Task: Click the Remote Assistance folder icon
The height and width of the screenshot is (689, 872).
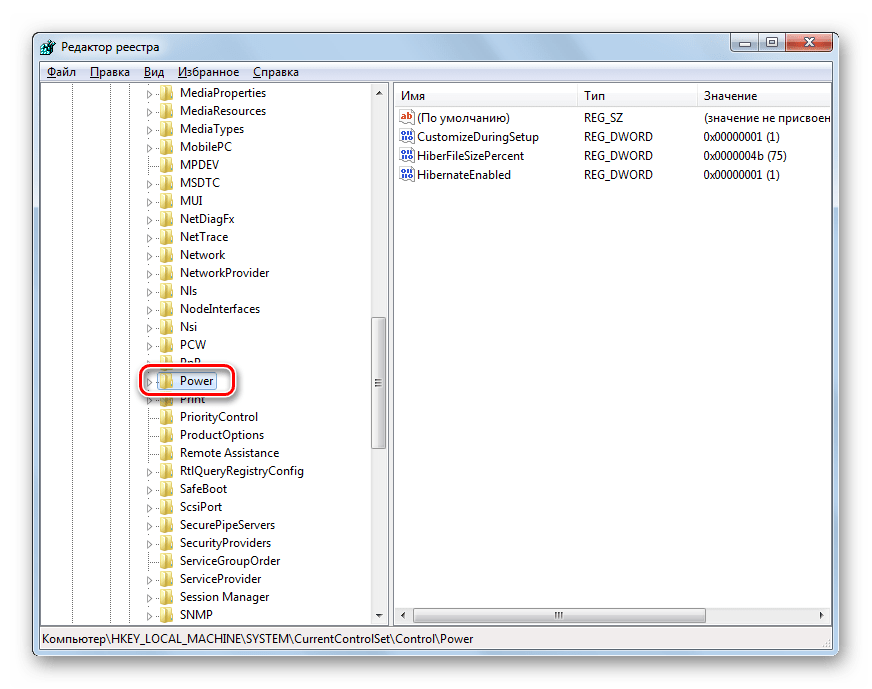Action: (x=166, y=453)
